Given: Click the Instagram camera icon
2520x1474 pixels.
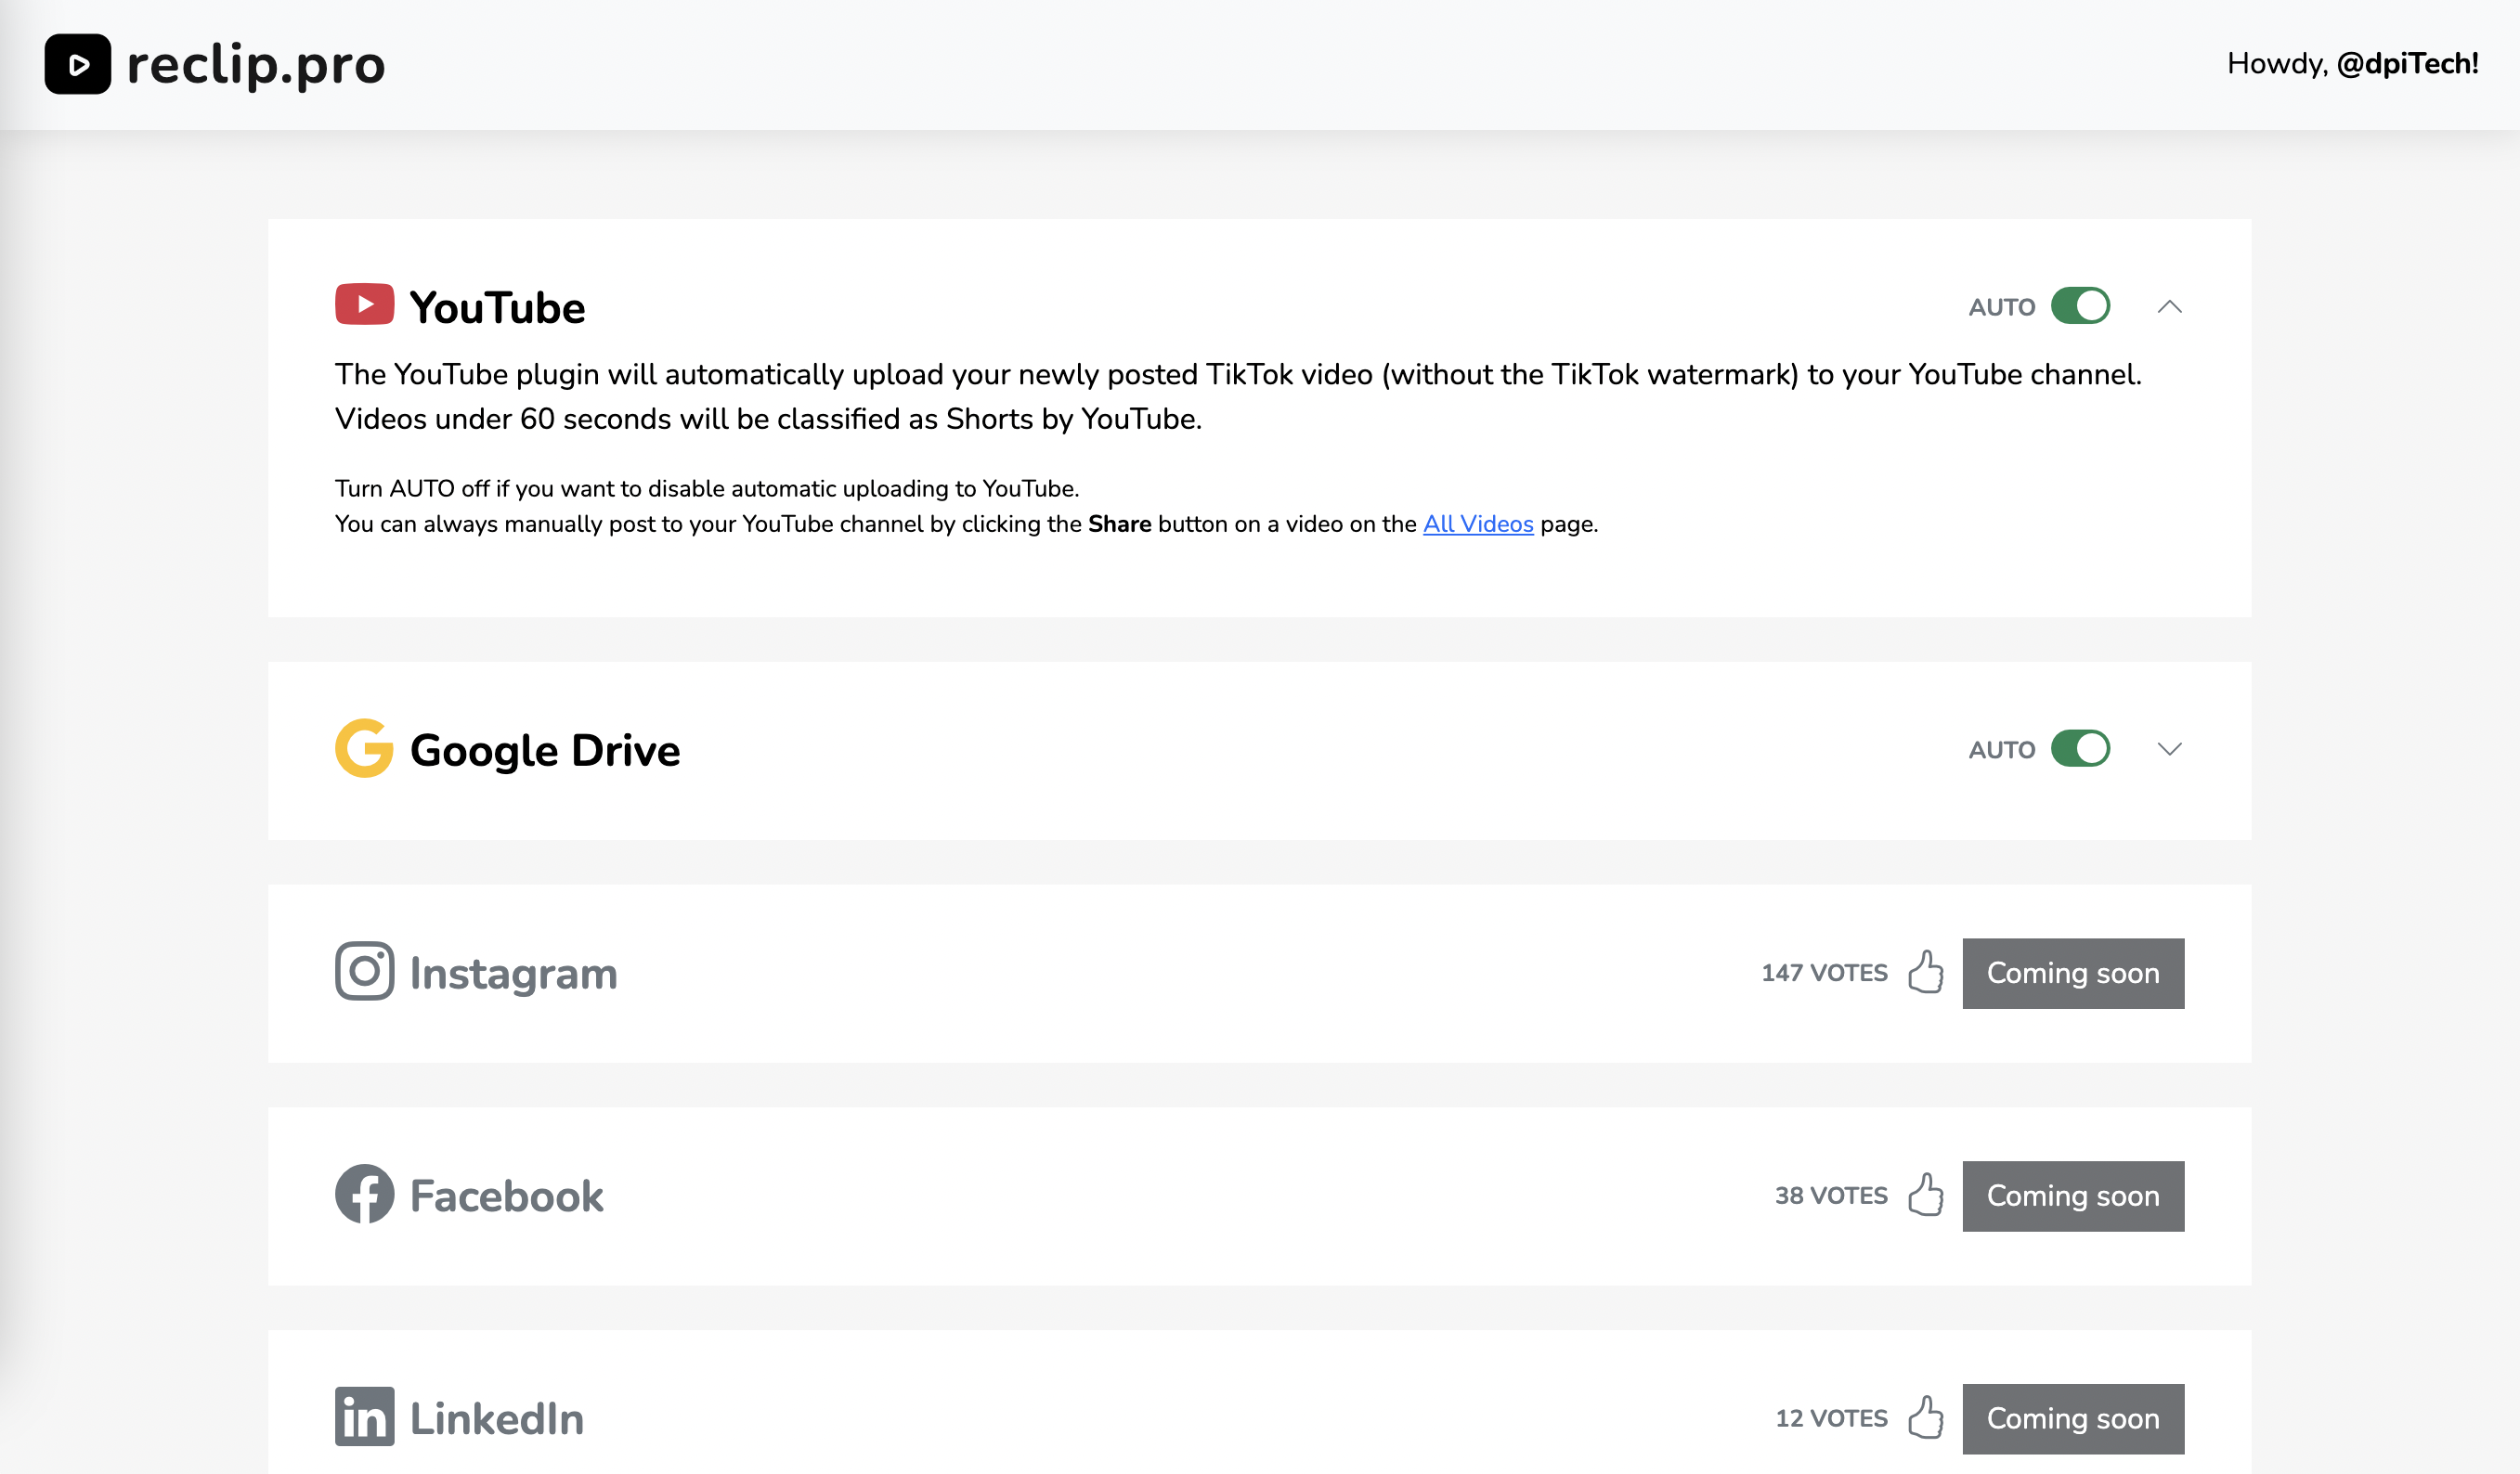Looking at the screenshot, I should [x=364, y=971].
